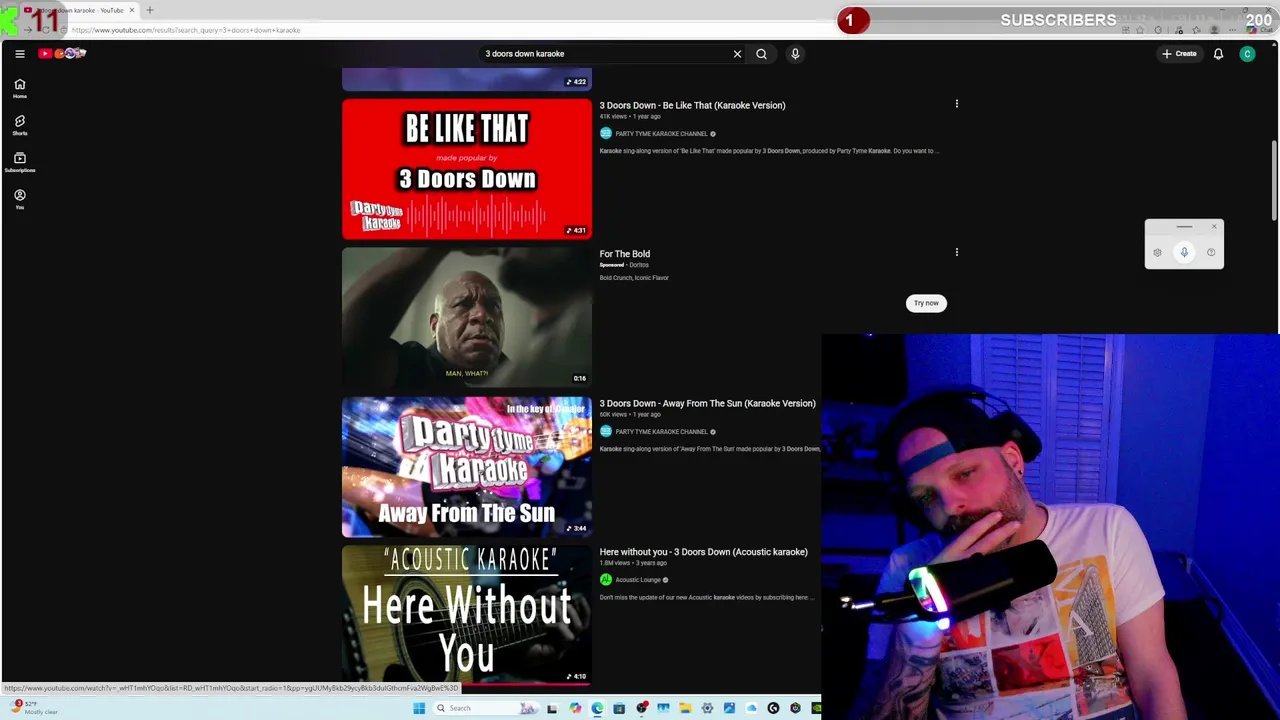
Task: Open Settings gear from the taskbar
Action: 707,708
